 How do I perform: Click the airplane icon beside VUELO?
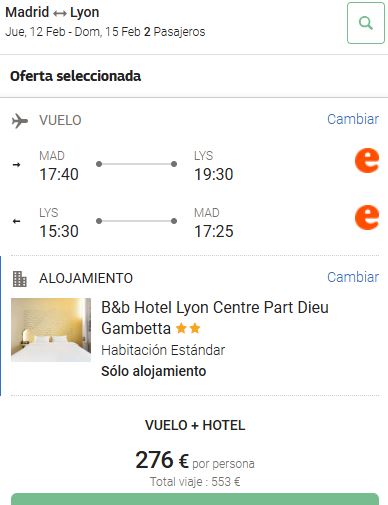[x=20, y=121]
